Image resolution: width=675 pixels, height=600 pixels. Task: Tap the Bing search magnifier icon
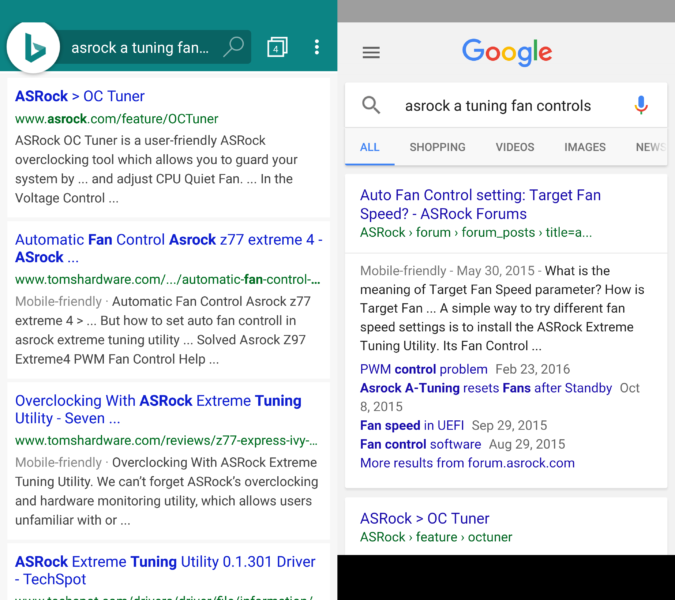pos(234,47)
